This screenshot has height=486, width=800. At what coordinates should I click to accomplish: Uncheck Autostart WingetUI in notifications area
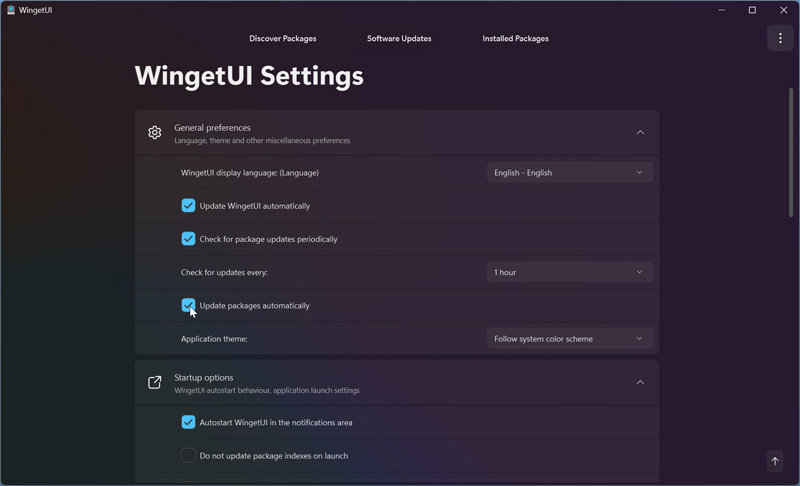[x=188, y=422]
